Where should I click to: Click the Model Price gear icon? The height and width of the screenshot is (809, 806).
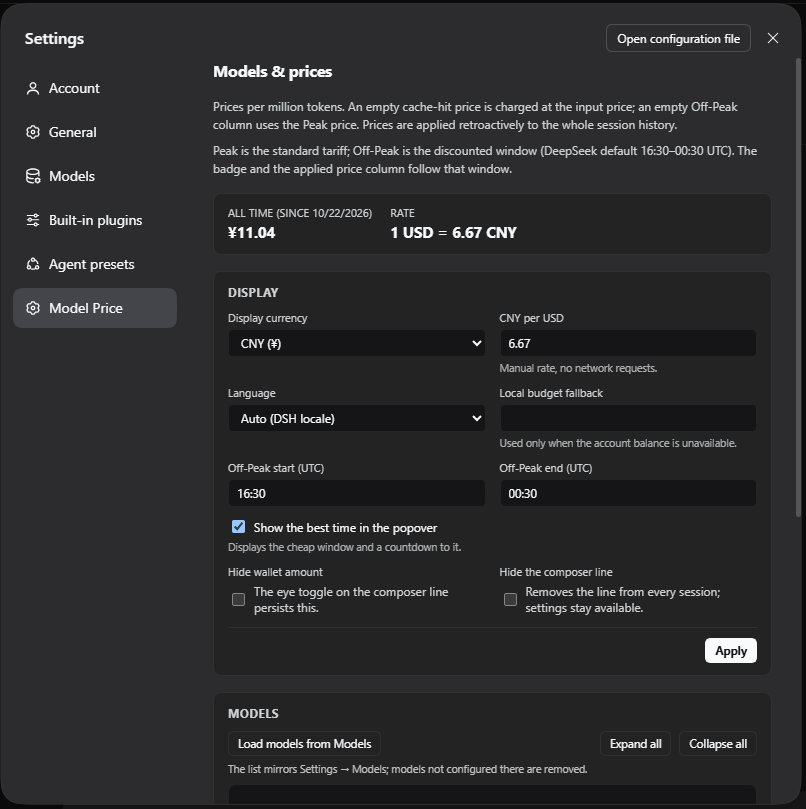[33, 308]
